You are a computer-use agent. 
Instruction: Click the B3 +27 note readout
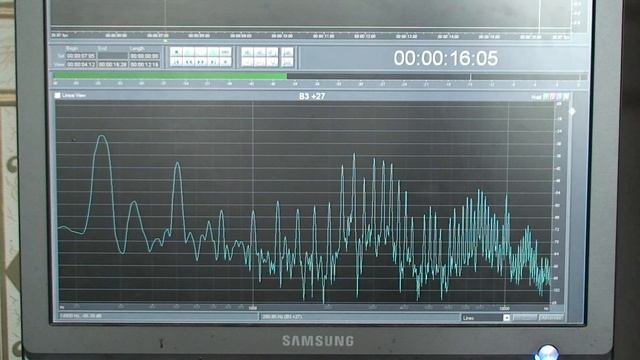[312, 96]
